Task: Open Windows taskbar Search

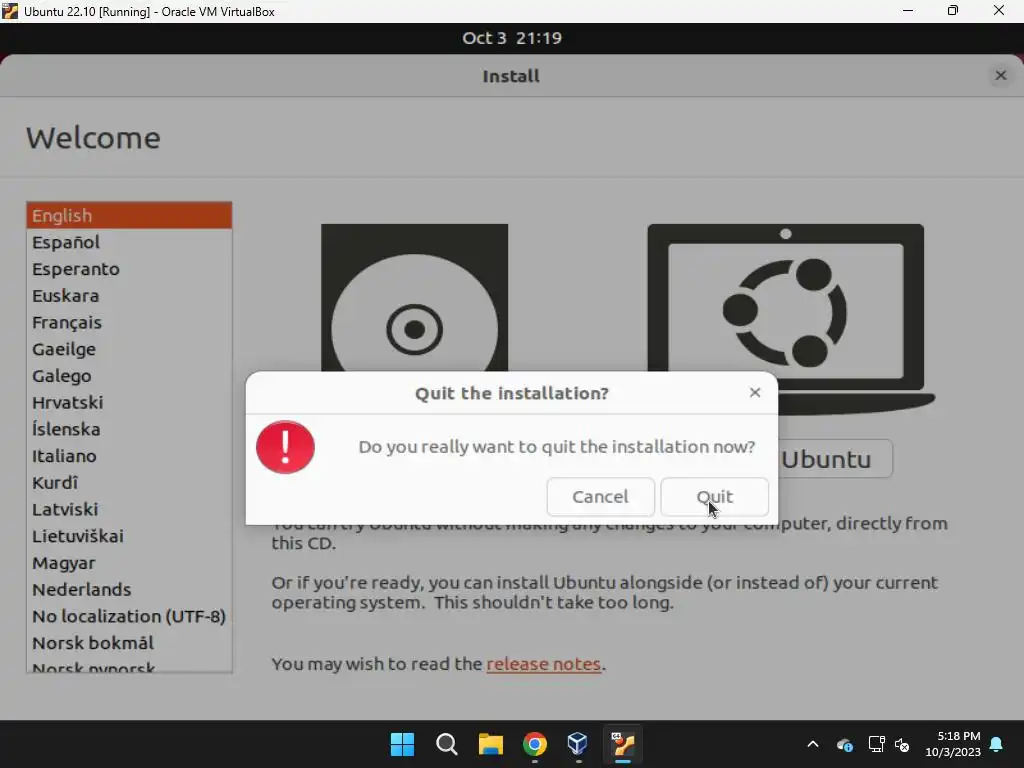Action: (x=447, y=744)
